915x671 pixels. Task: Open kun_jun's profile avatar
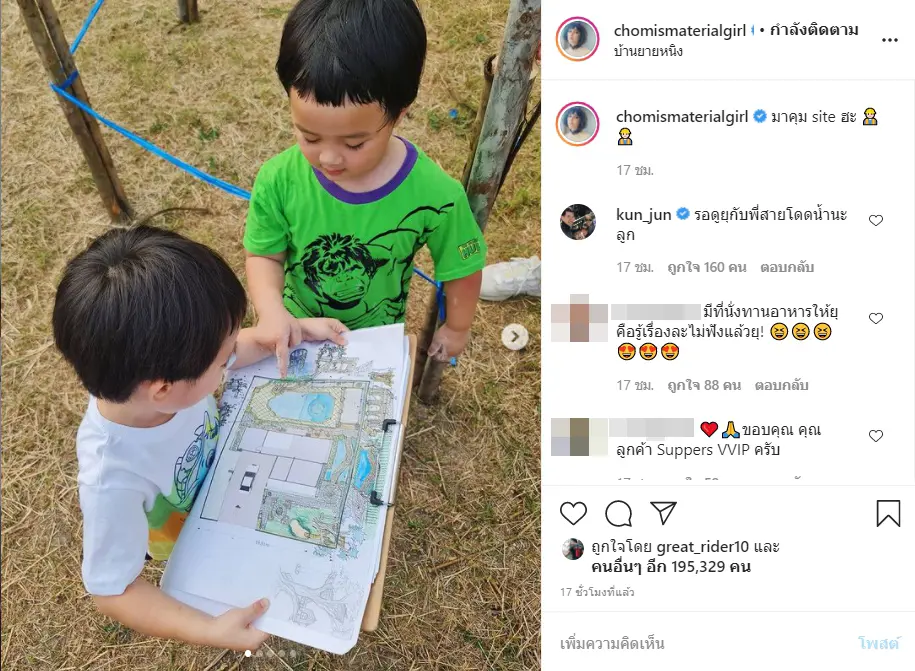[x=577, y=222]
